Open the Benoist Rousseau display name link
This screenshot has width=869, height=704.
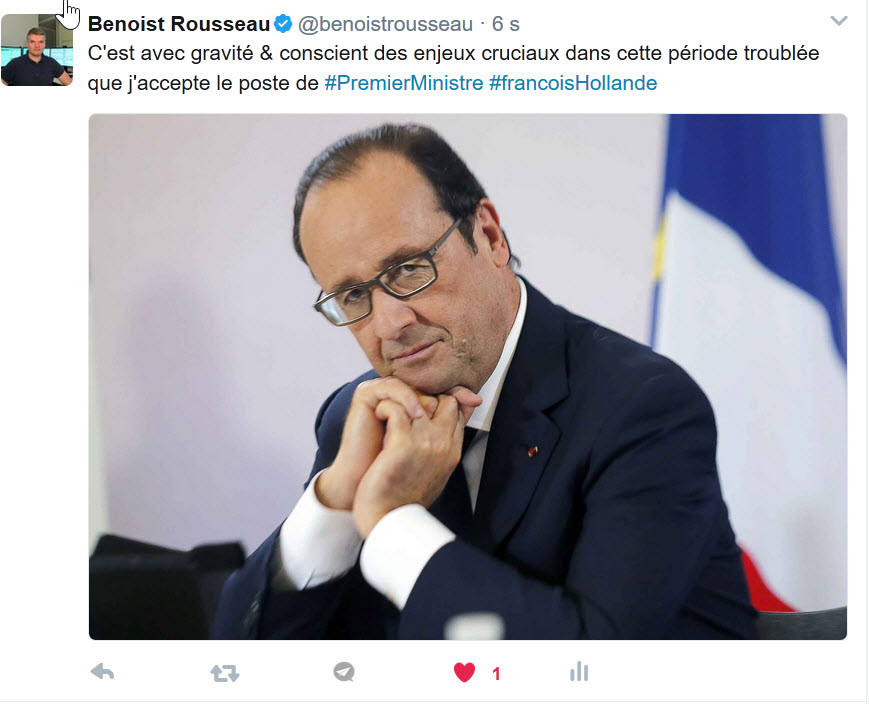[x=178, y=24]
